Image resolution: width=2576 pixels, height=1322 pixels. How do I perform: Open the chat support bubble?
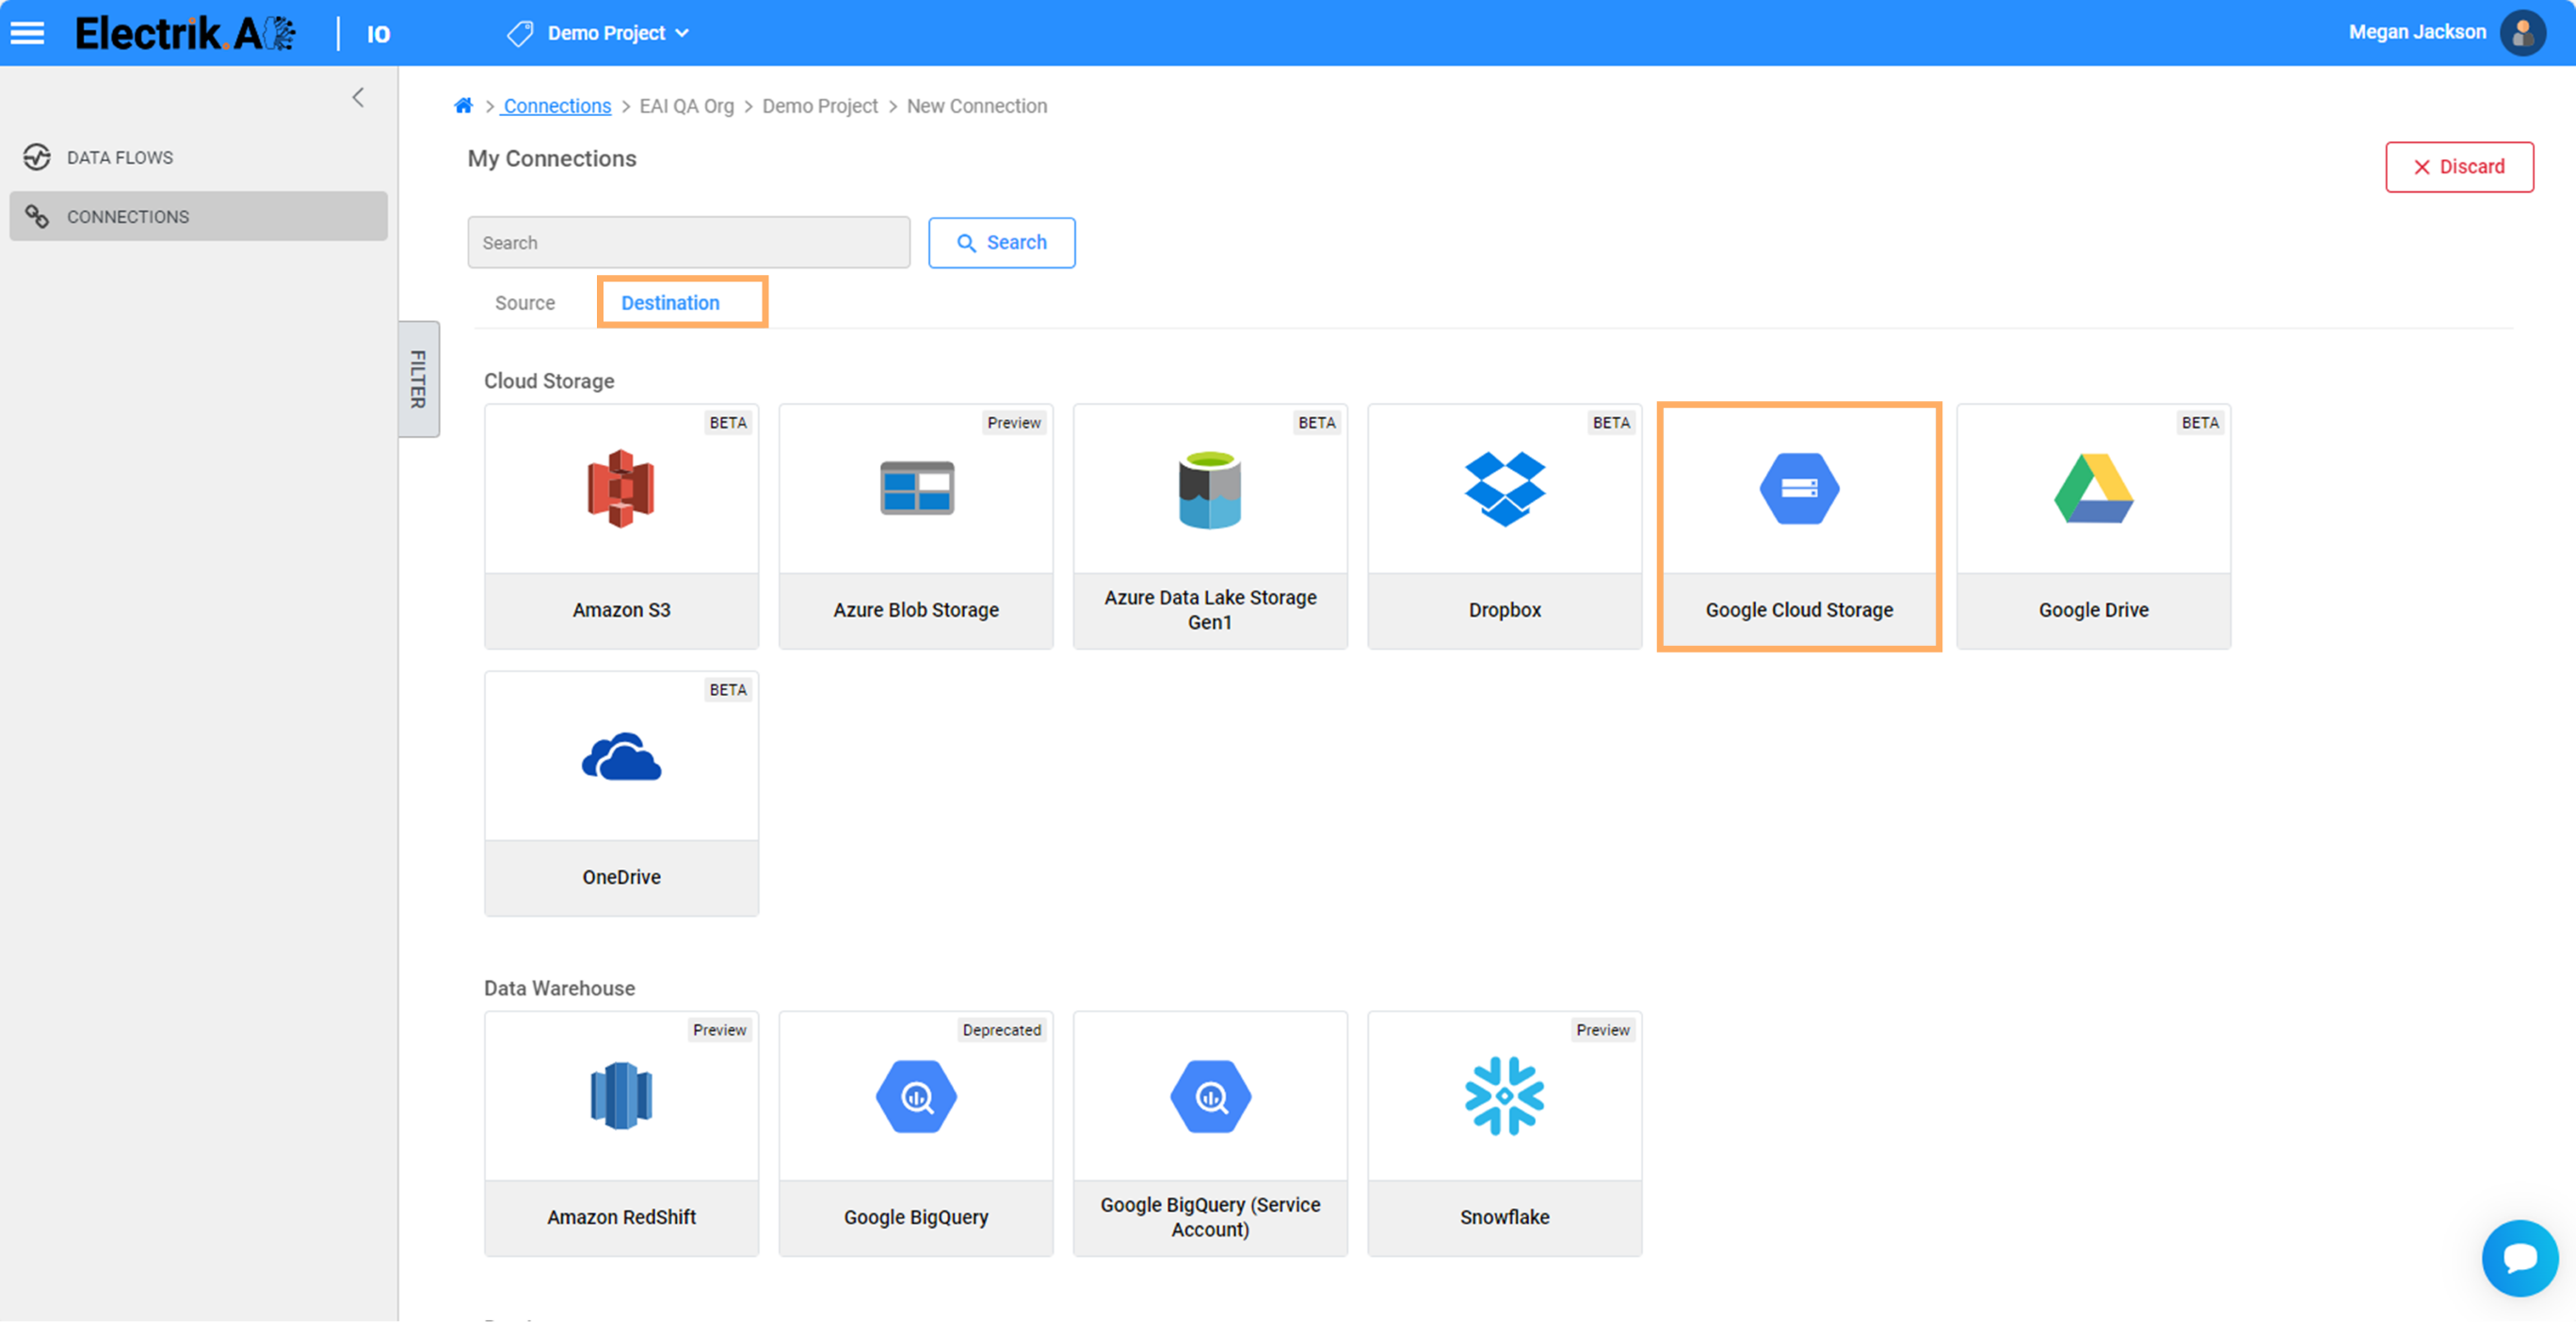(2520, 1258)
